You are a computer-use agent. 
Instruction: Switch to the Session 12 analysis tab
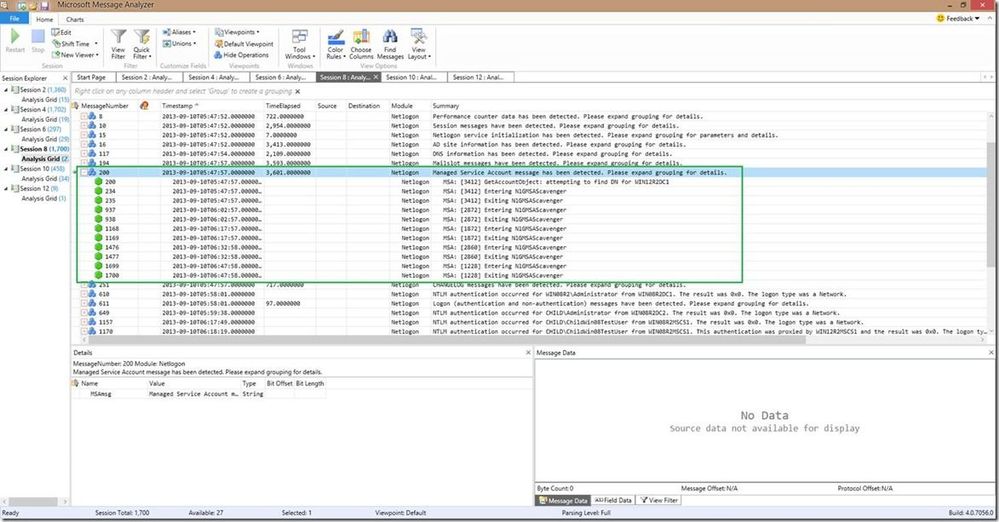pyautogui.click(x=479, y=77)
